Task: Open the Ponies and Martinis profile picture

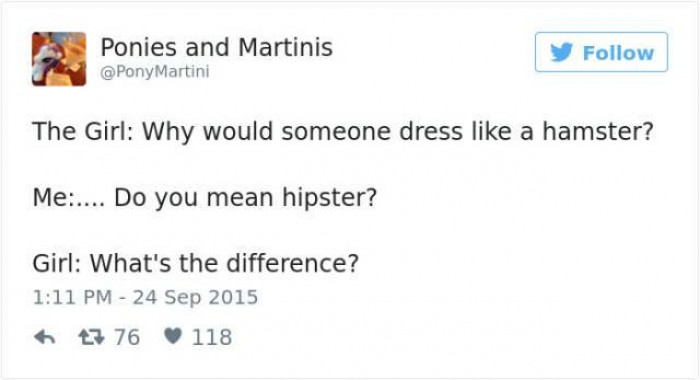Action: tap(59, 59)
